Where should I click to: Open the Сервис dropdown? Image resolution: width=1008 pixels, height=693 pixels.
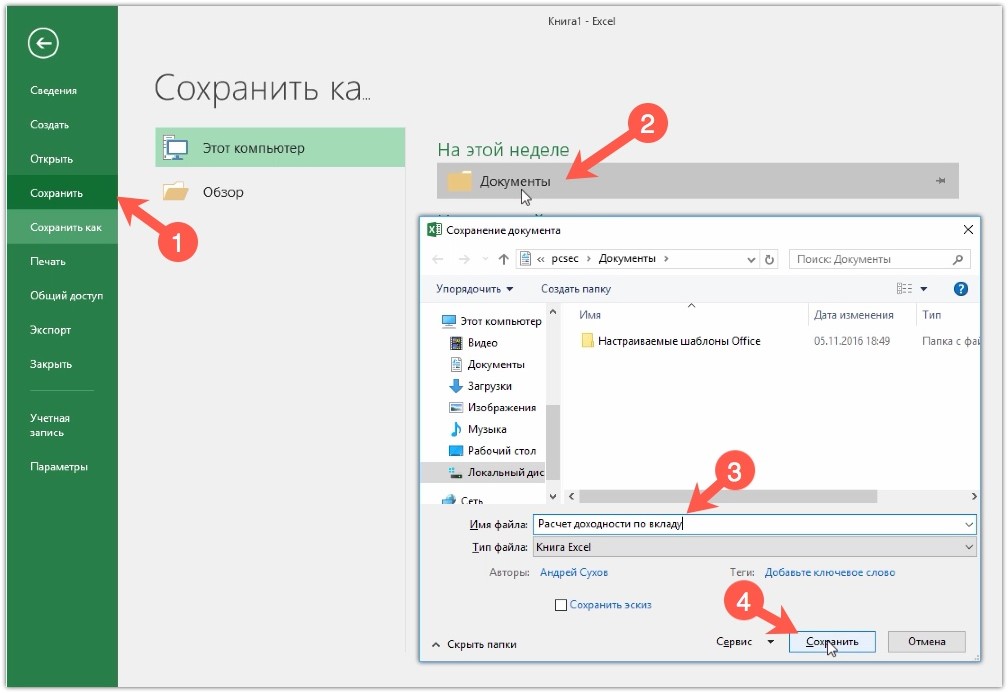click(744, 642)
